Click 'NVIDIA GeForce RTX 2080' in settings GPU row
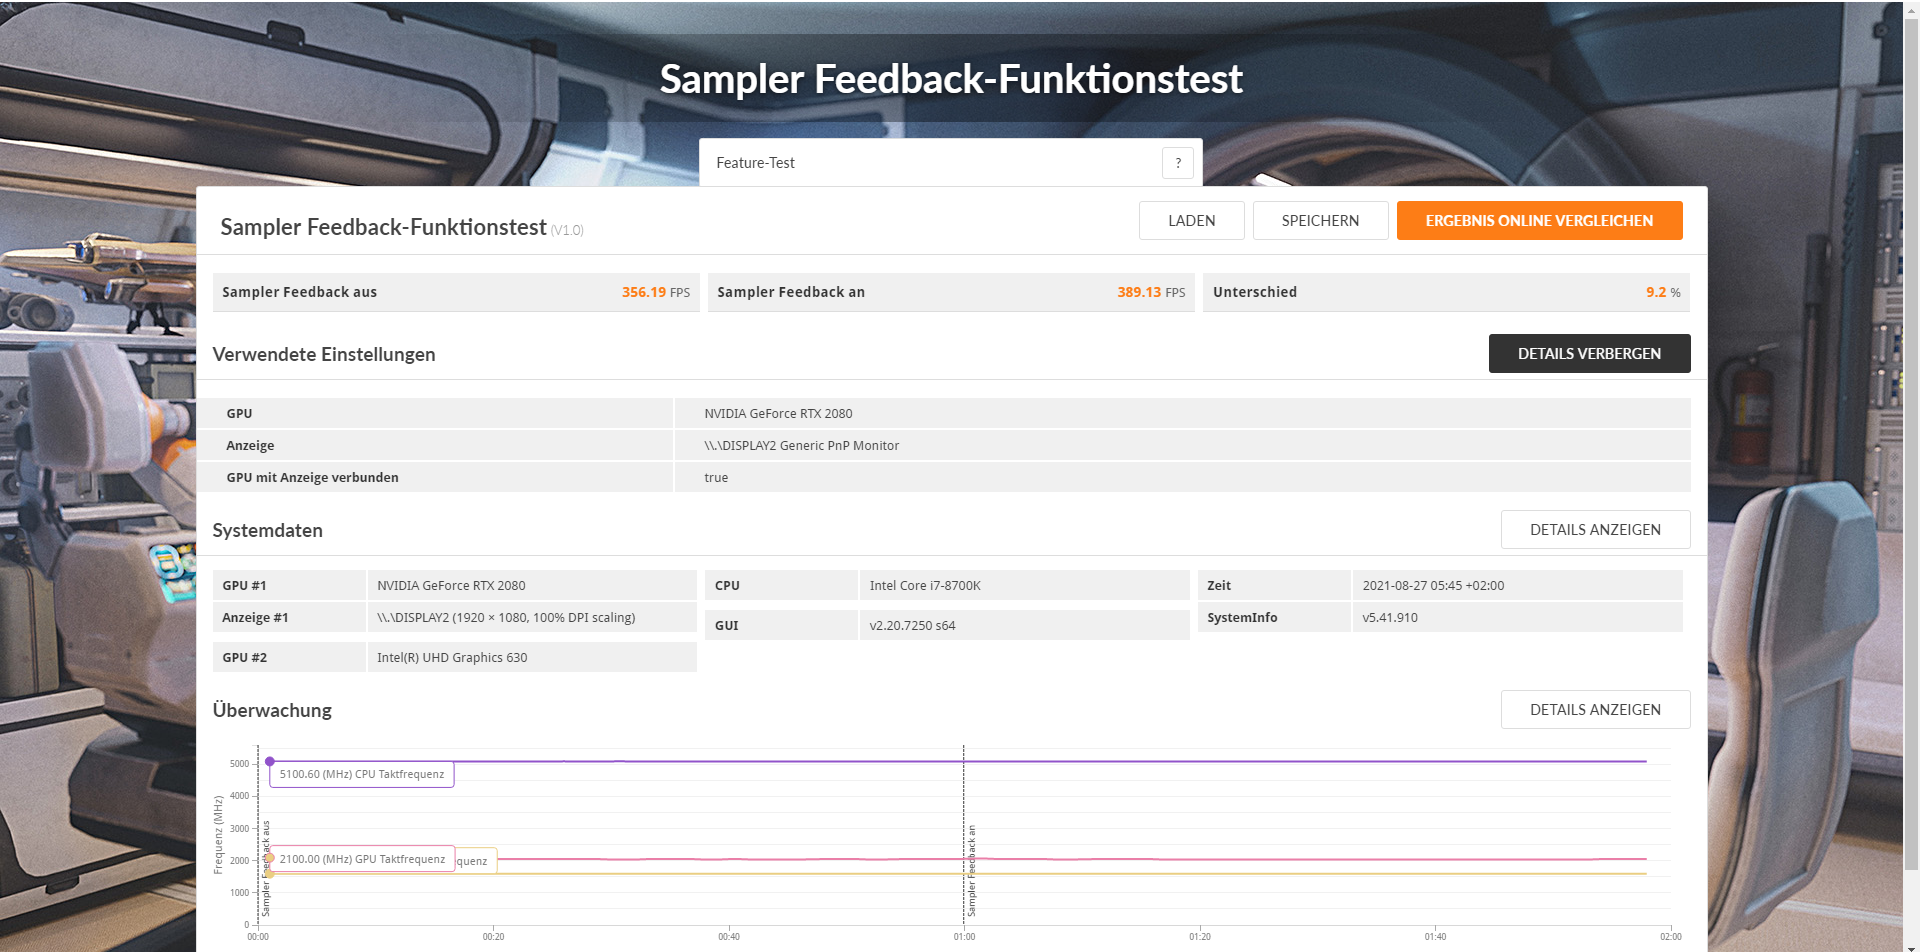This screenshot has width=1920, height=952. (778, 414)
